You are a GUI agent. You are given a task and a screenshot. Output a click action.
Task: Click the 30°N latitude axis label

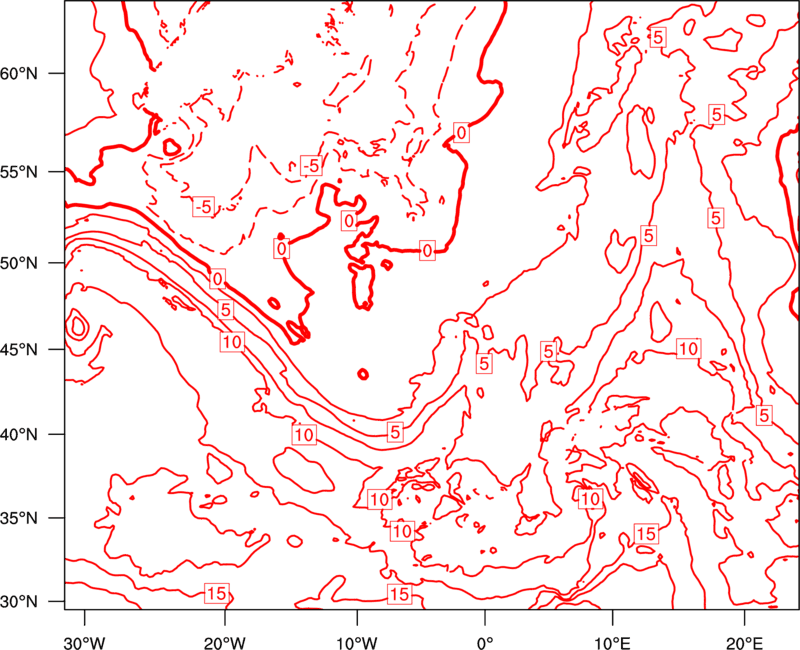click(x=19, y=602)
